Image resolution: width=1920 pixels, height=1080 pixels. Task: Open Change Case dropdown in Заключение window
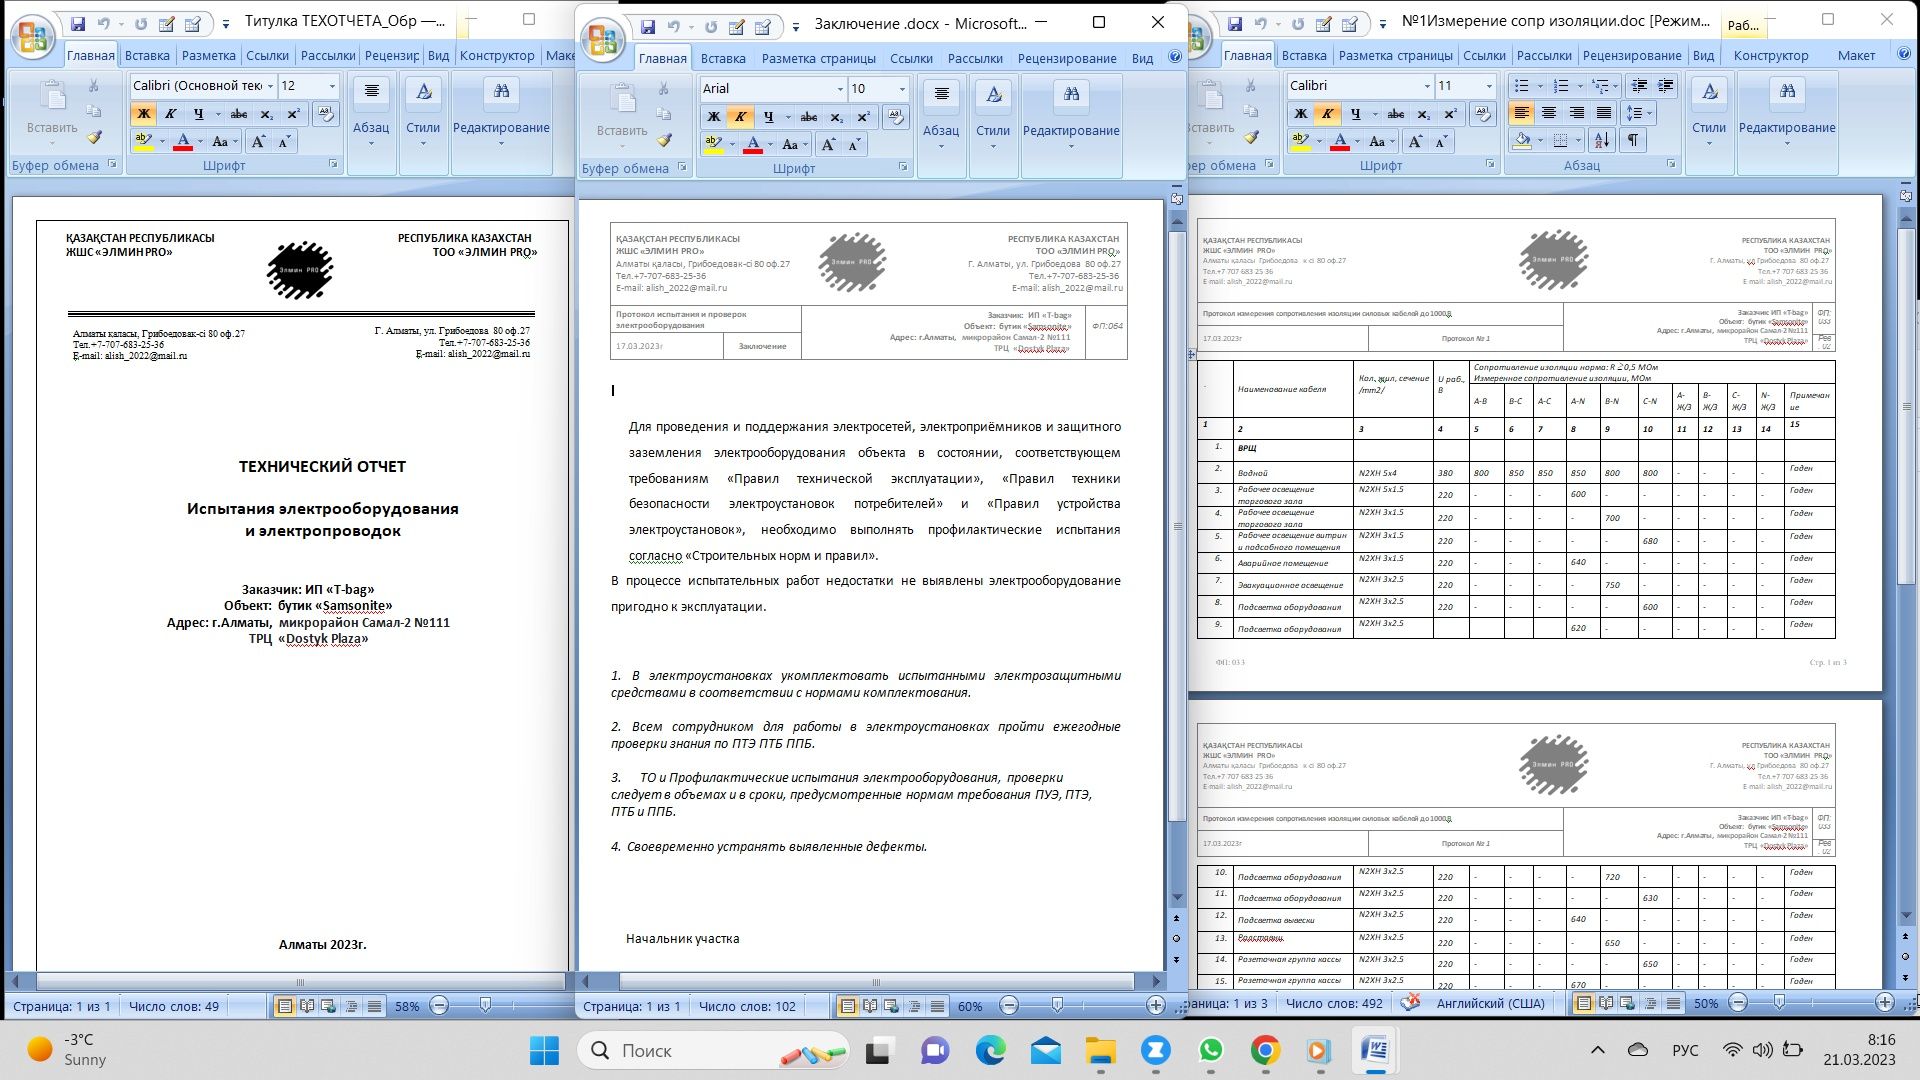tap(796, 145)
